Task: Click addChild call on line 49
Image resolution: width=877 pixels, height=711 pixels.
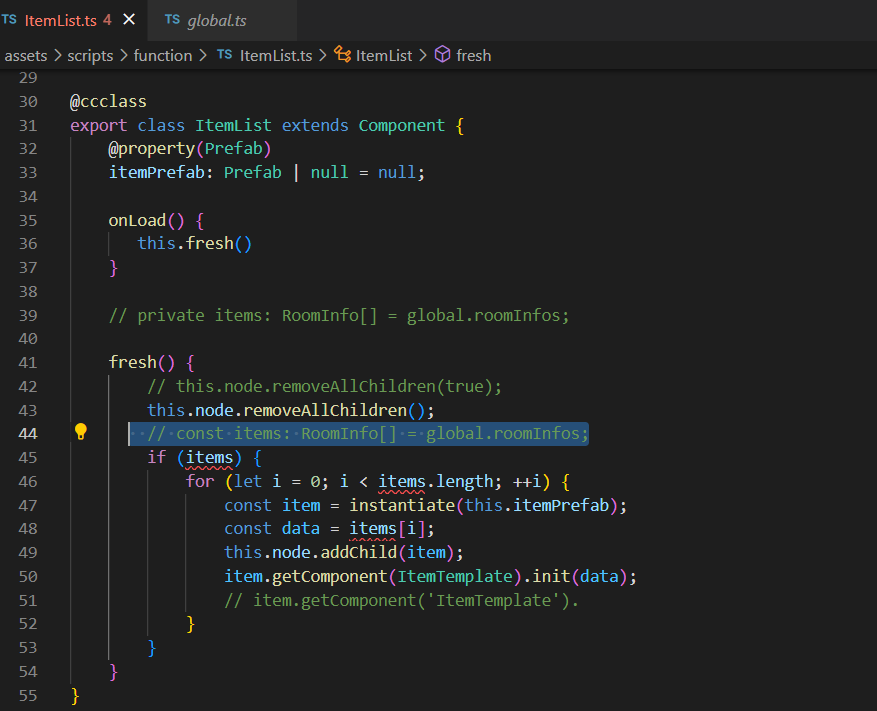Action: pos(359,553)
